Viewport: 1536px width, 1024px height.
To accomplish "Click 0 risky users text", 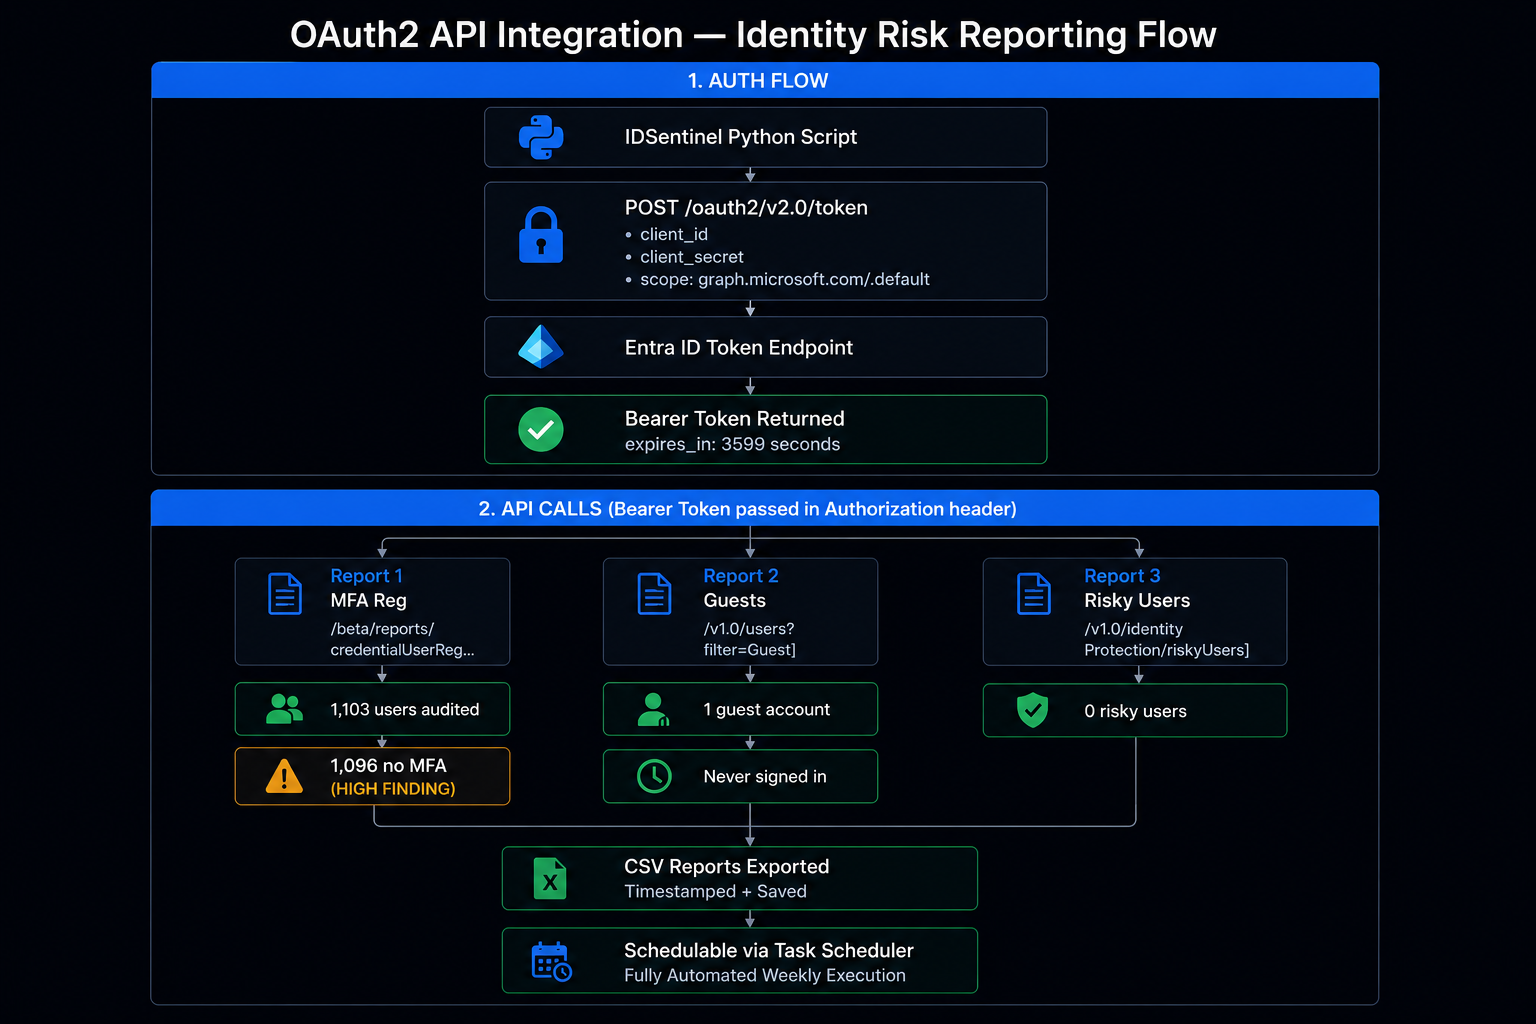I will pos(1136,712).
